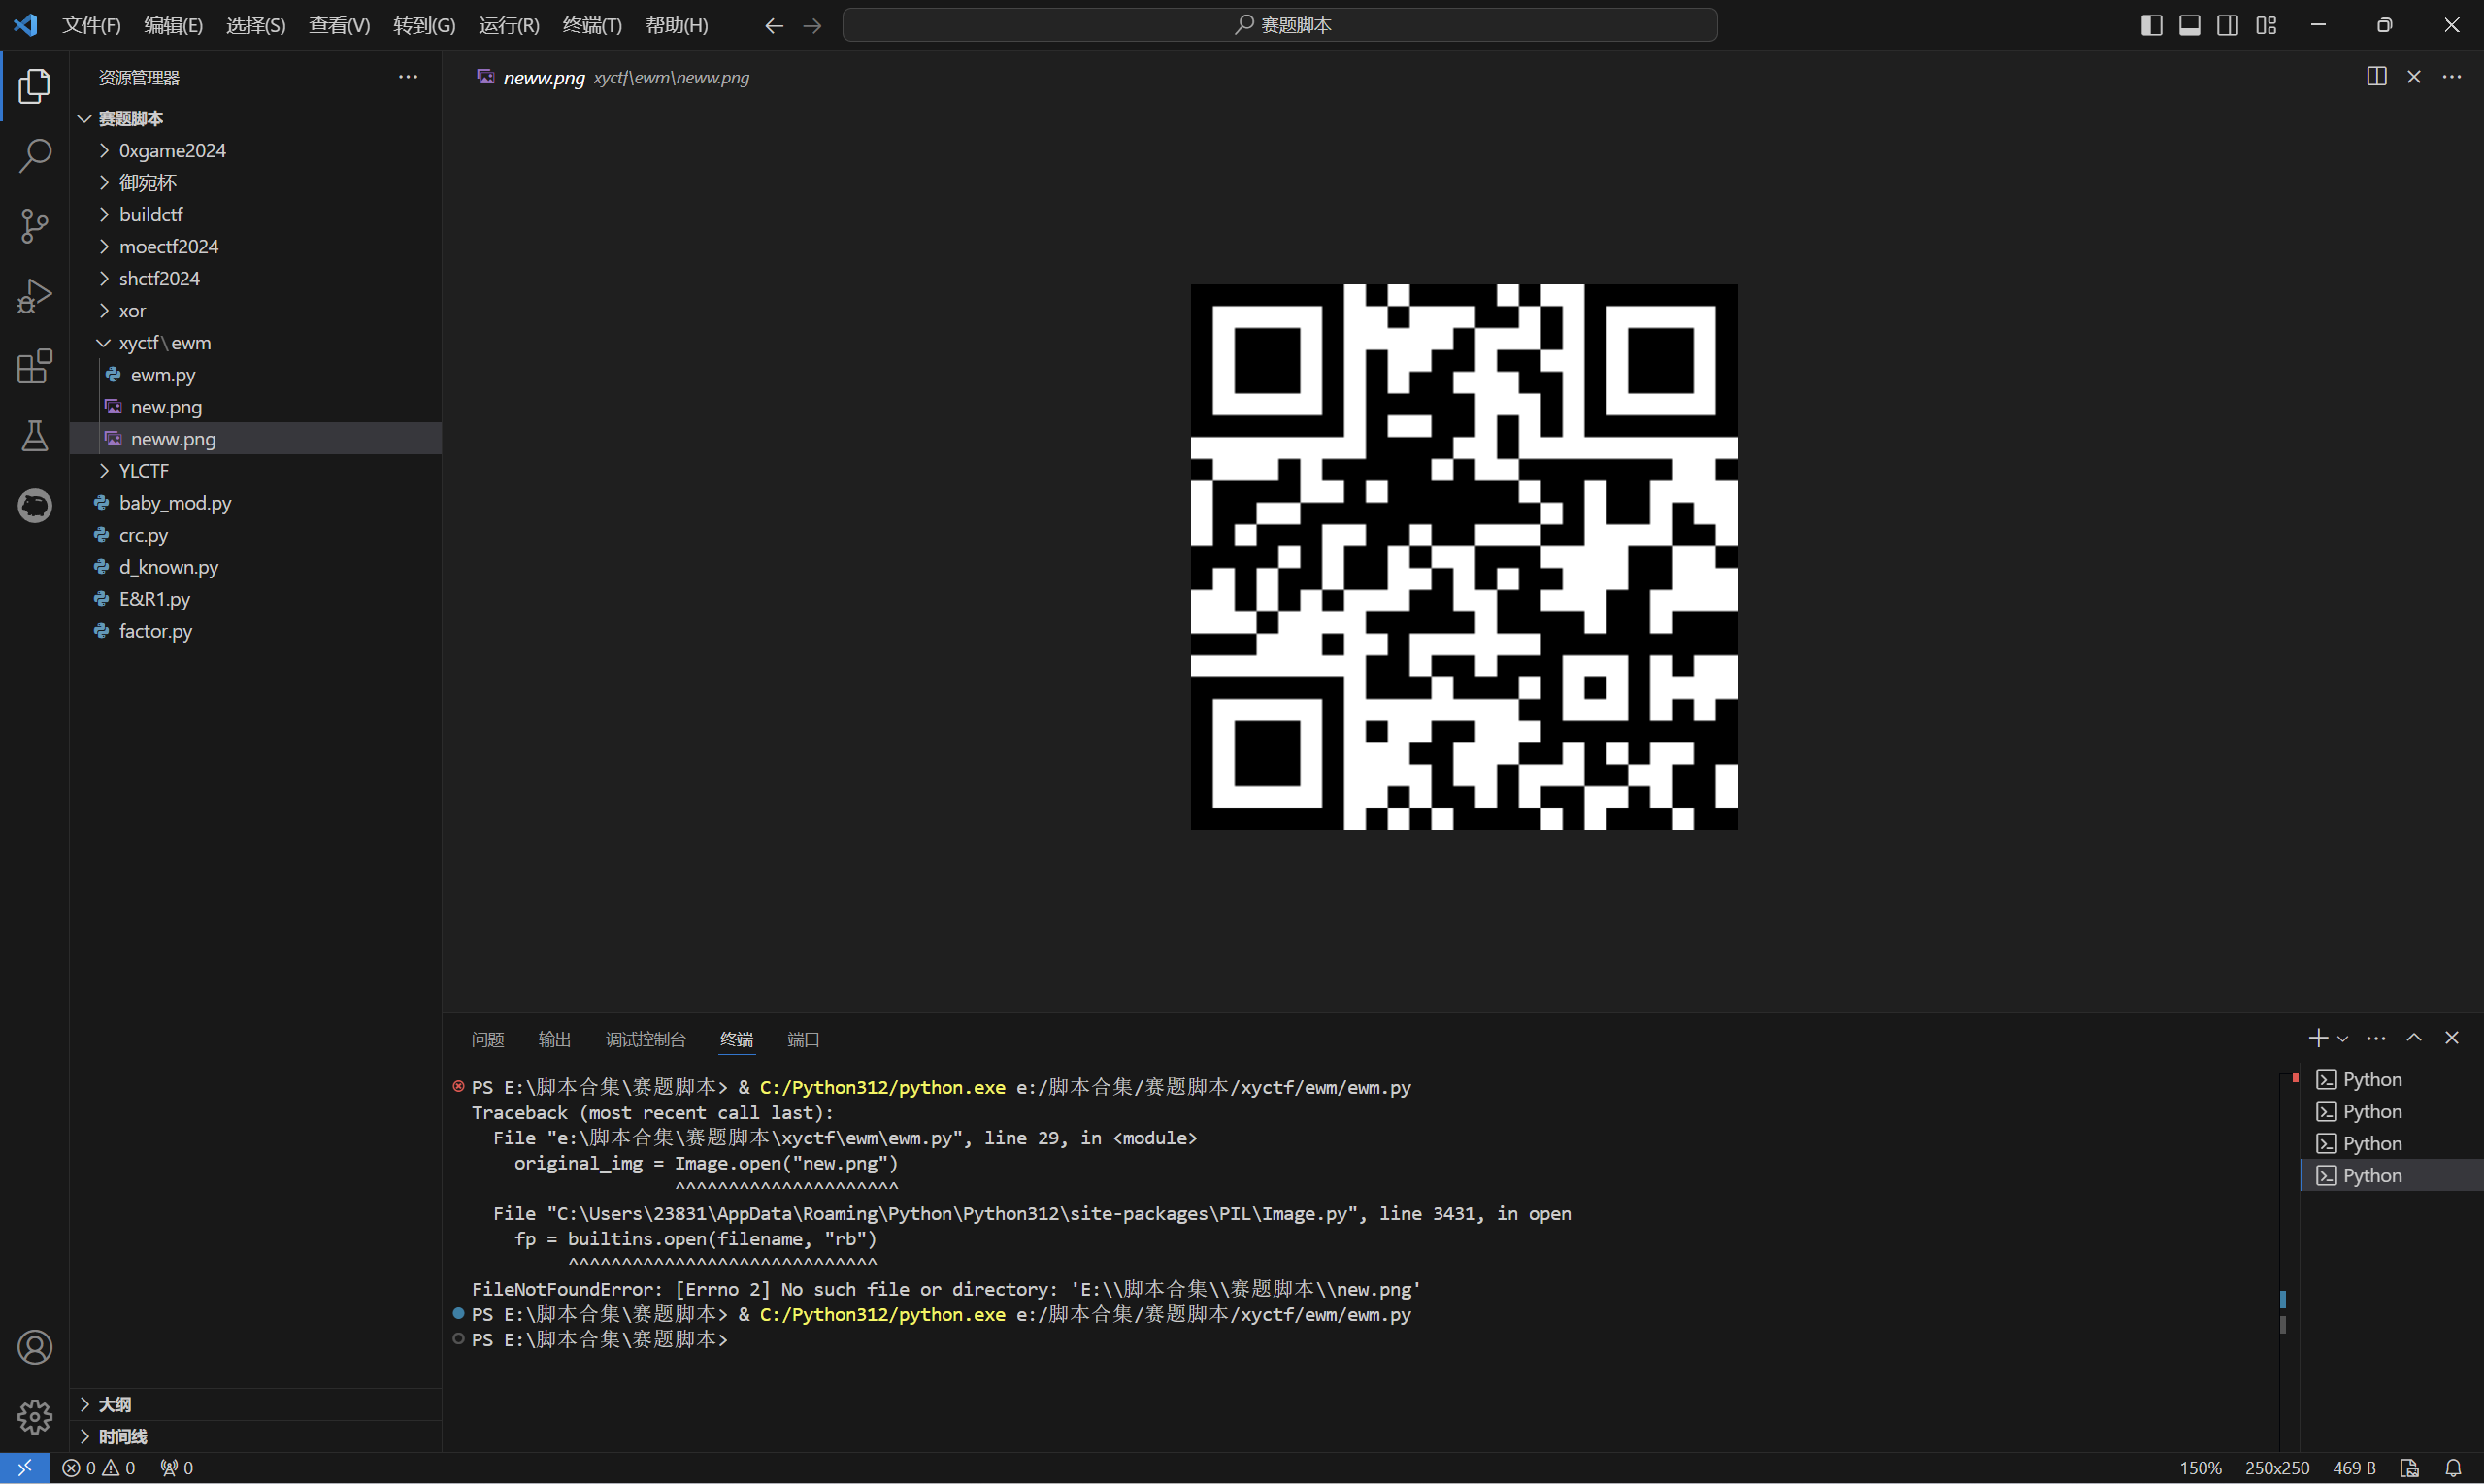Click the remote window indicator in status bar
This screenshot has height=1484, width=2484.
tap(24, 1468)
